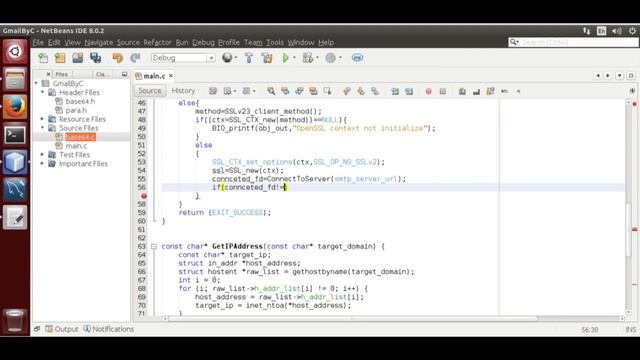Click the Undo toolbar icon

coord(118,58)
